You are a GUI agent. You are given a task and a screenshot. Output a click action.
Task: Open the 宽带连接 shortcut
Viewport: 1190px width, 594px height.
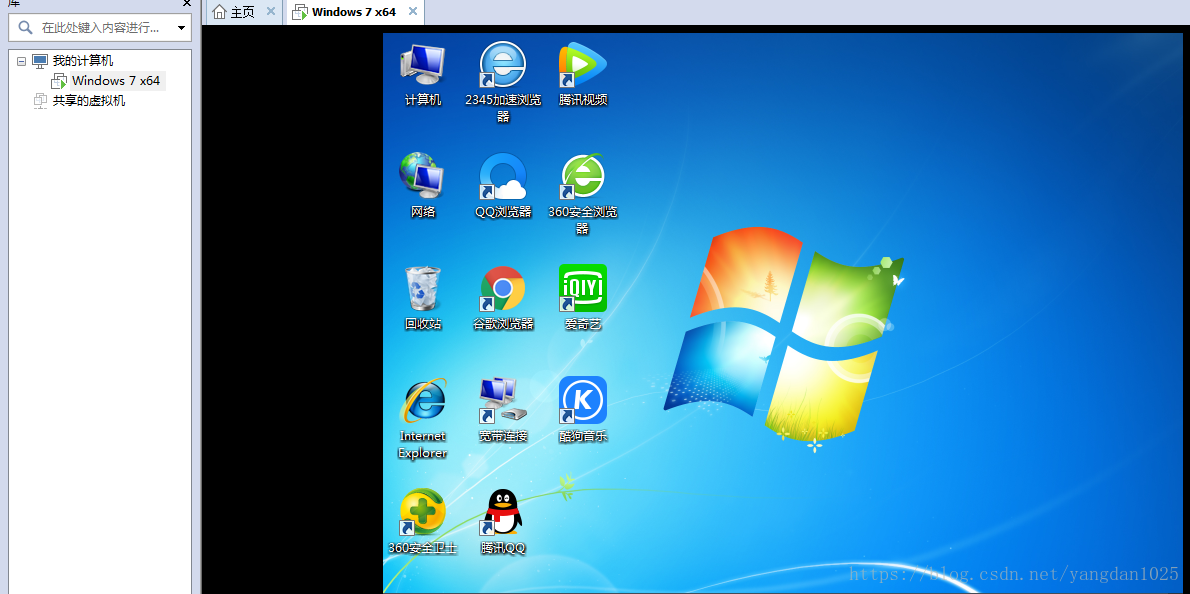click(503, 410)
